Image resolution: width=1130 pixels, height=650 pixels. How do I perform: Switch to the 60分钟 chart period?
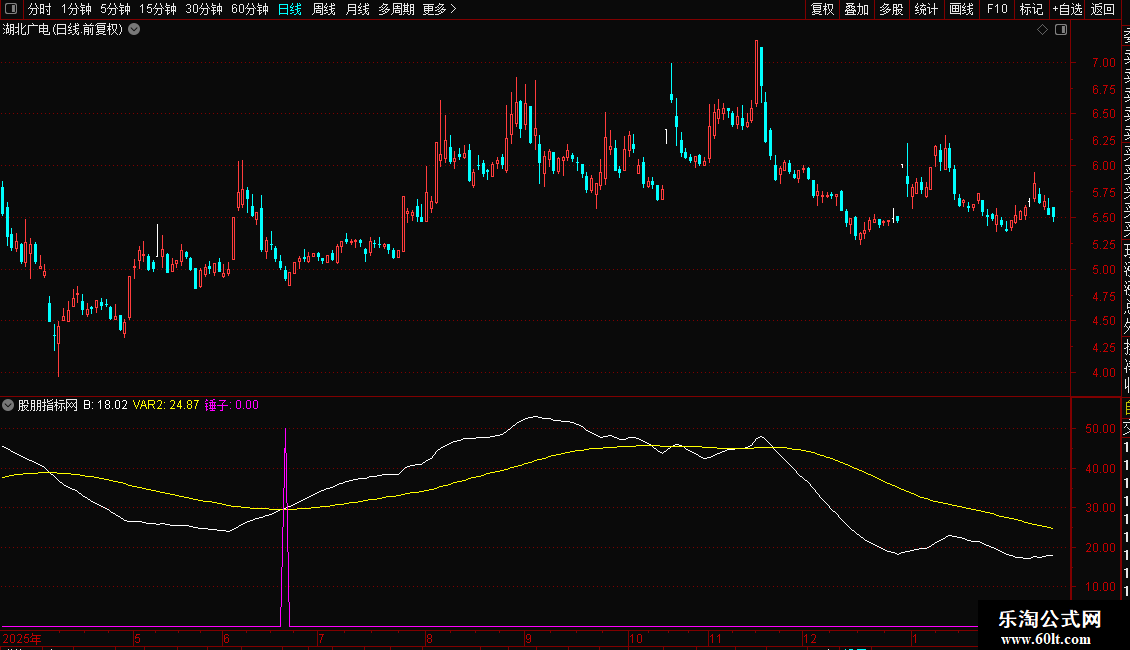pos(249,9)
